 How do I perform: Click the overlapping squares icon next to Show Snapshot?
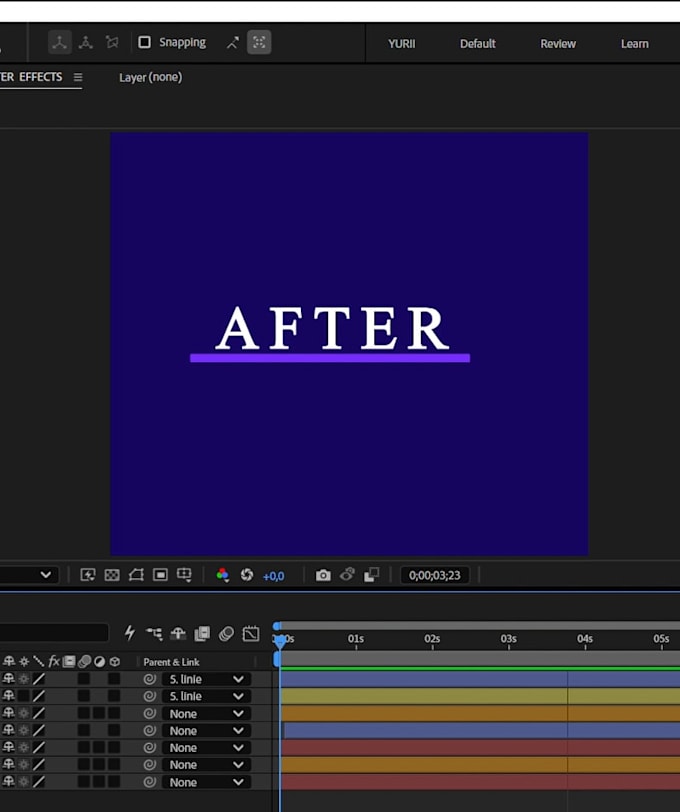click(371, 575)
